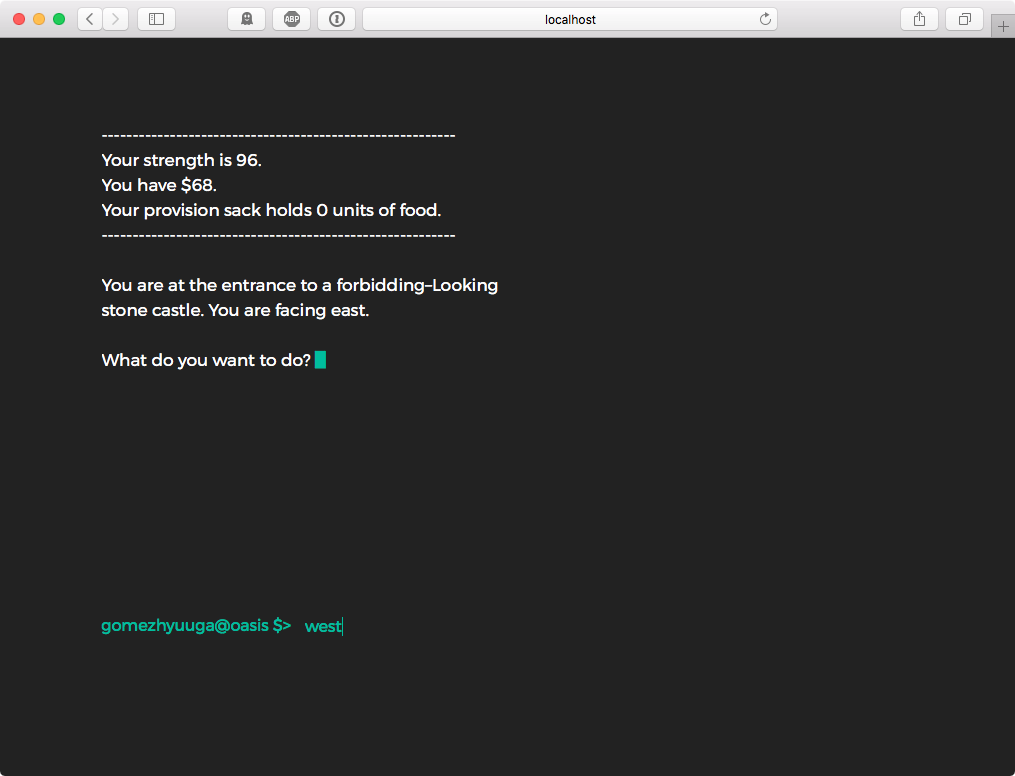The image size is (1015, 776).
Task: Open a new tab with plus button
Action: click(1003, 27)
